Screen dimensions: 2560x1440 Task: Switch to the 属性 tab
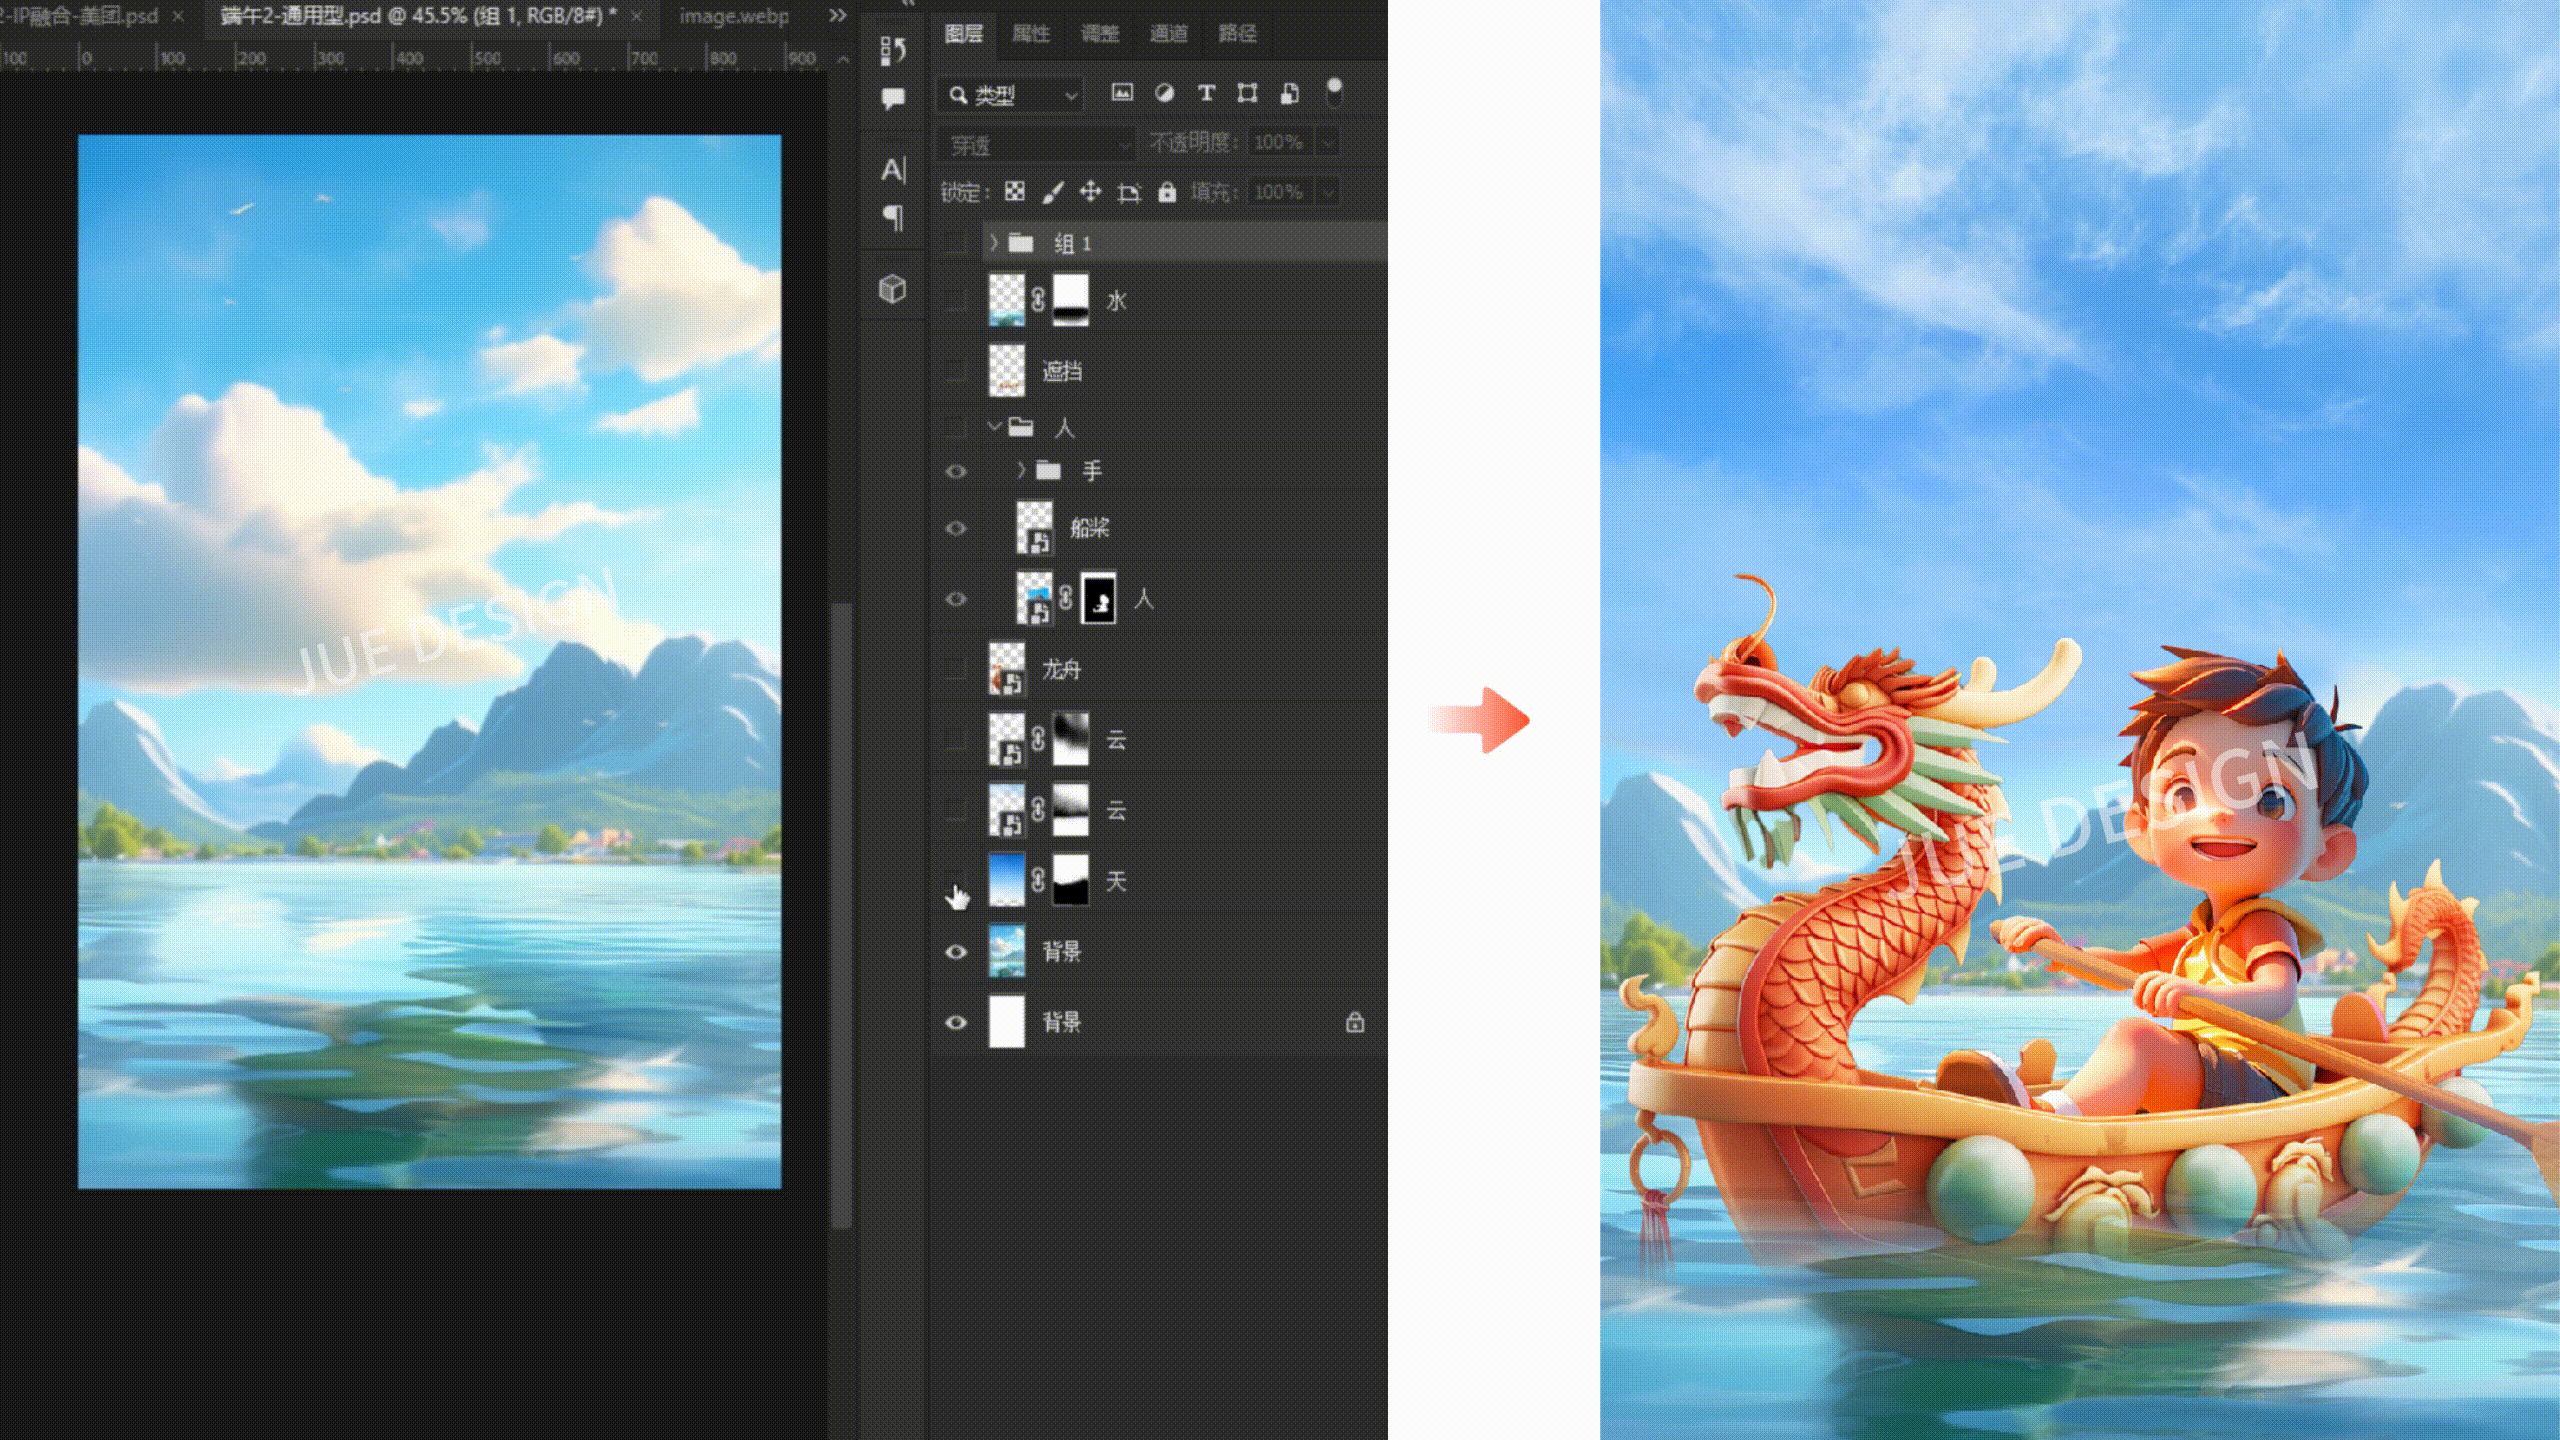(x=1031, y=33)
